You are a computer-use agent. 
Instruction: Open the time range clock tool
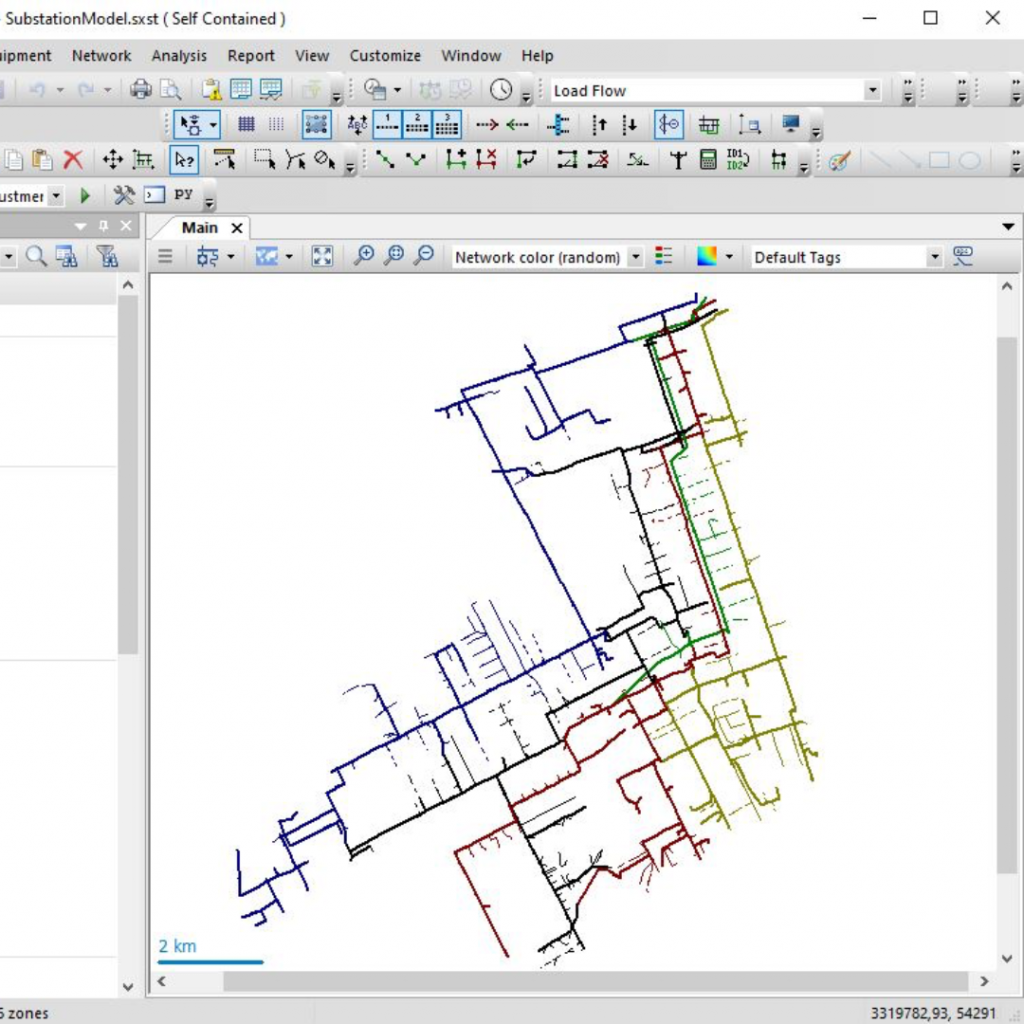pos(500,90)
